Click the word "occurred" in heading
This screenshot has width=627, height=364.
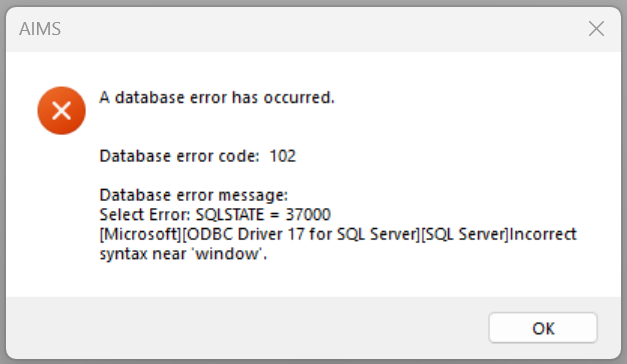pyautogui.click(x=298, y=97)
